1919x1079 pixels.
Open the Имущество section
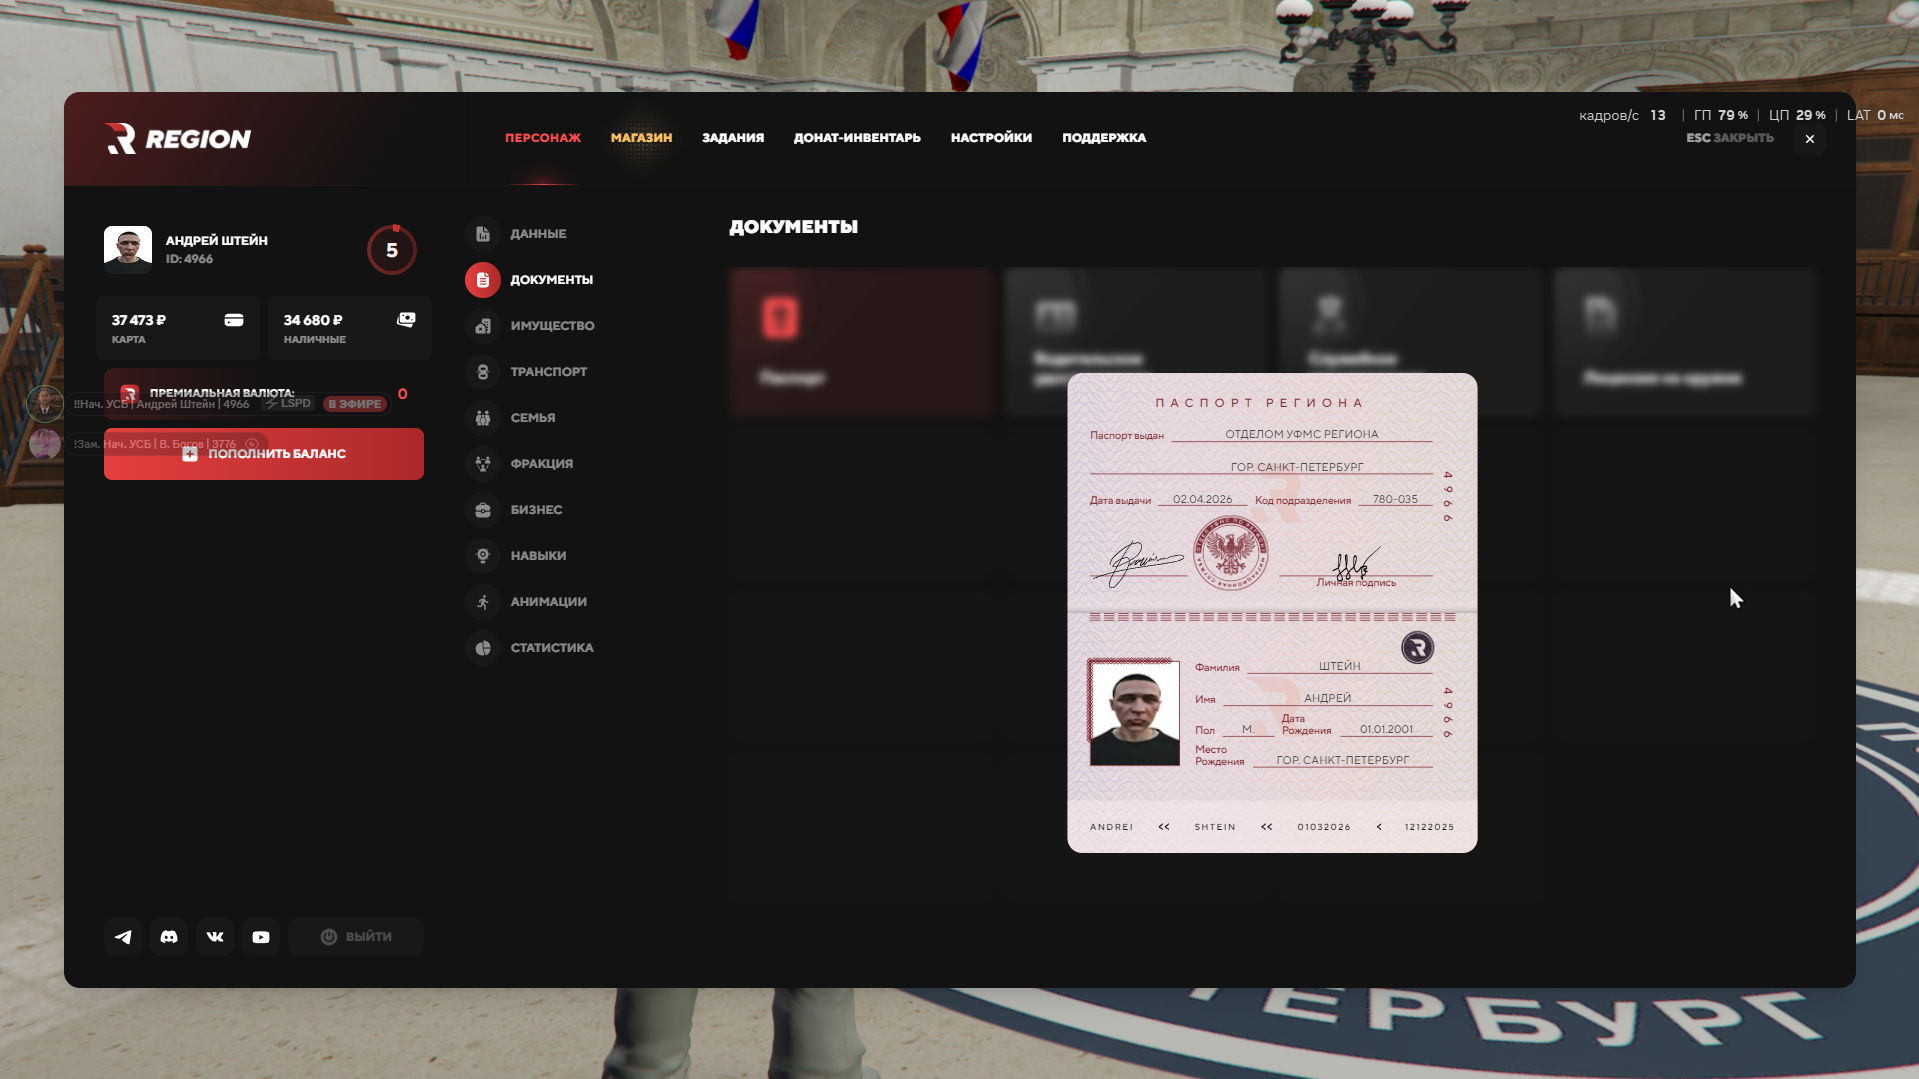[551, 326]
